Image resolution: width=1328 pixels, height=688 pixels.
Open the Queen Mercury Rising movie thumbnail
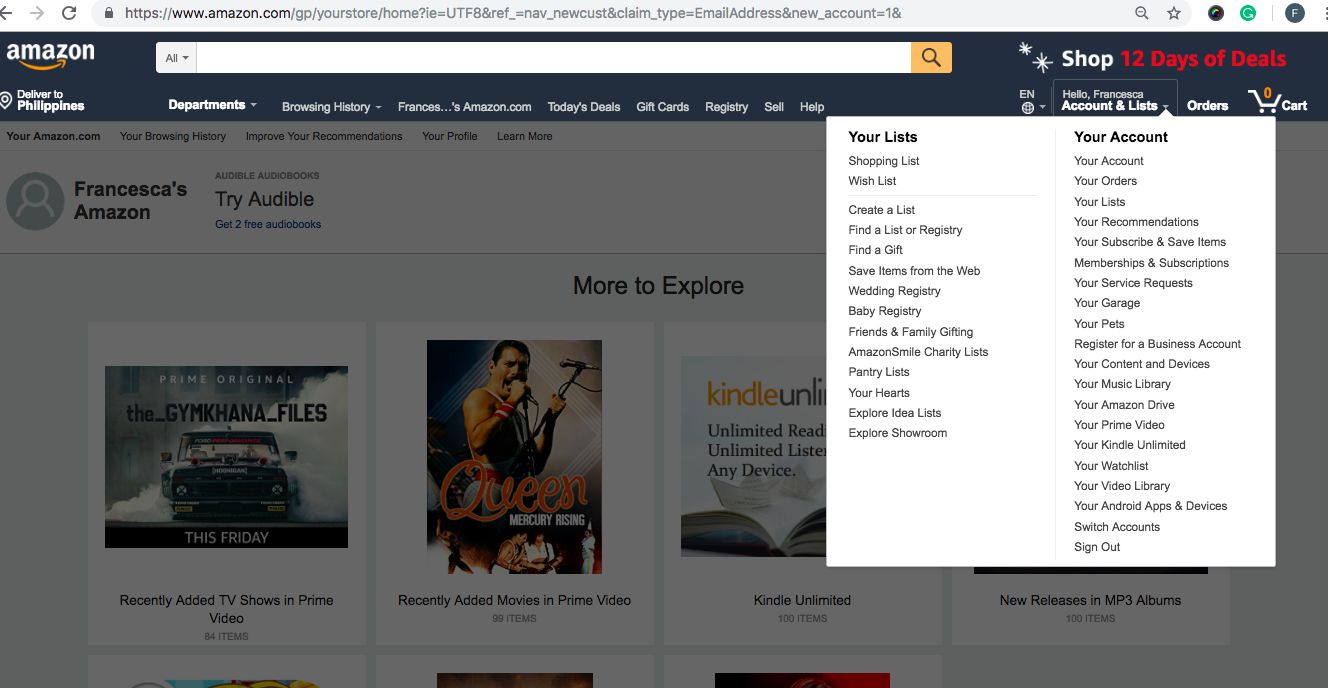tap(514, 457)
